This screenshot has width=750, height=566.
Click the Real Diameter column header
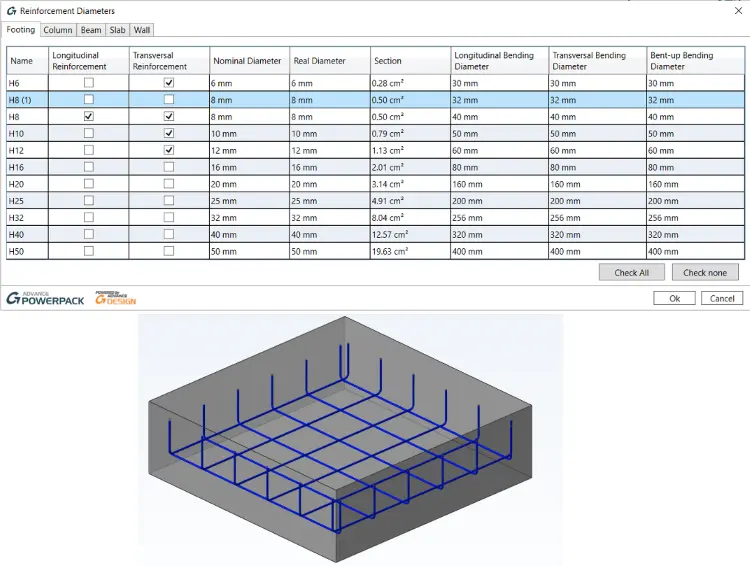(x=330, y=61)
